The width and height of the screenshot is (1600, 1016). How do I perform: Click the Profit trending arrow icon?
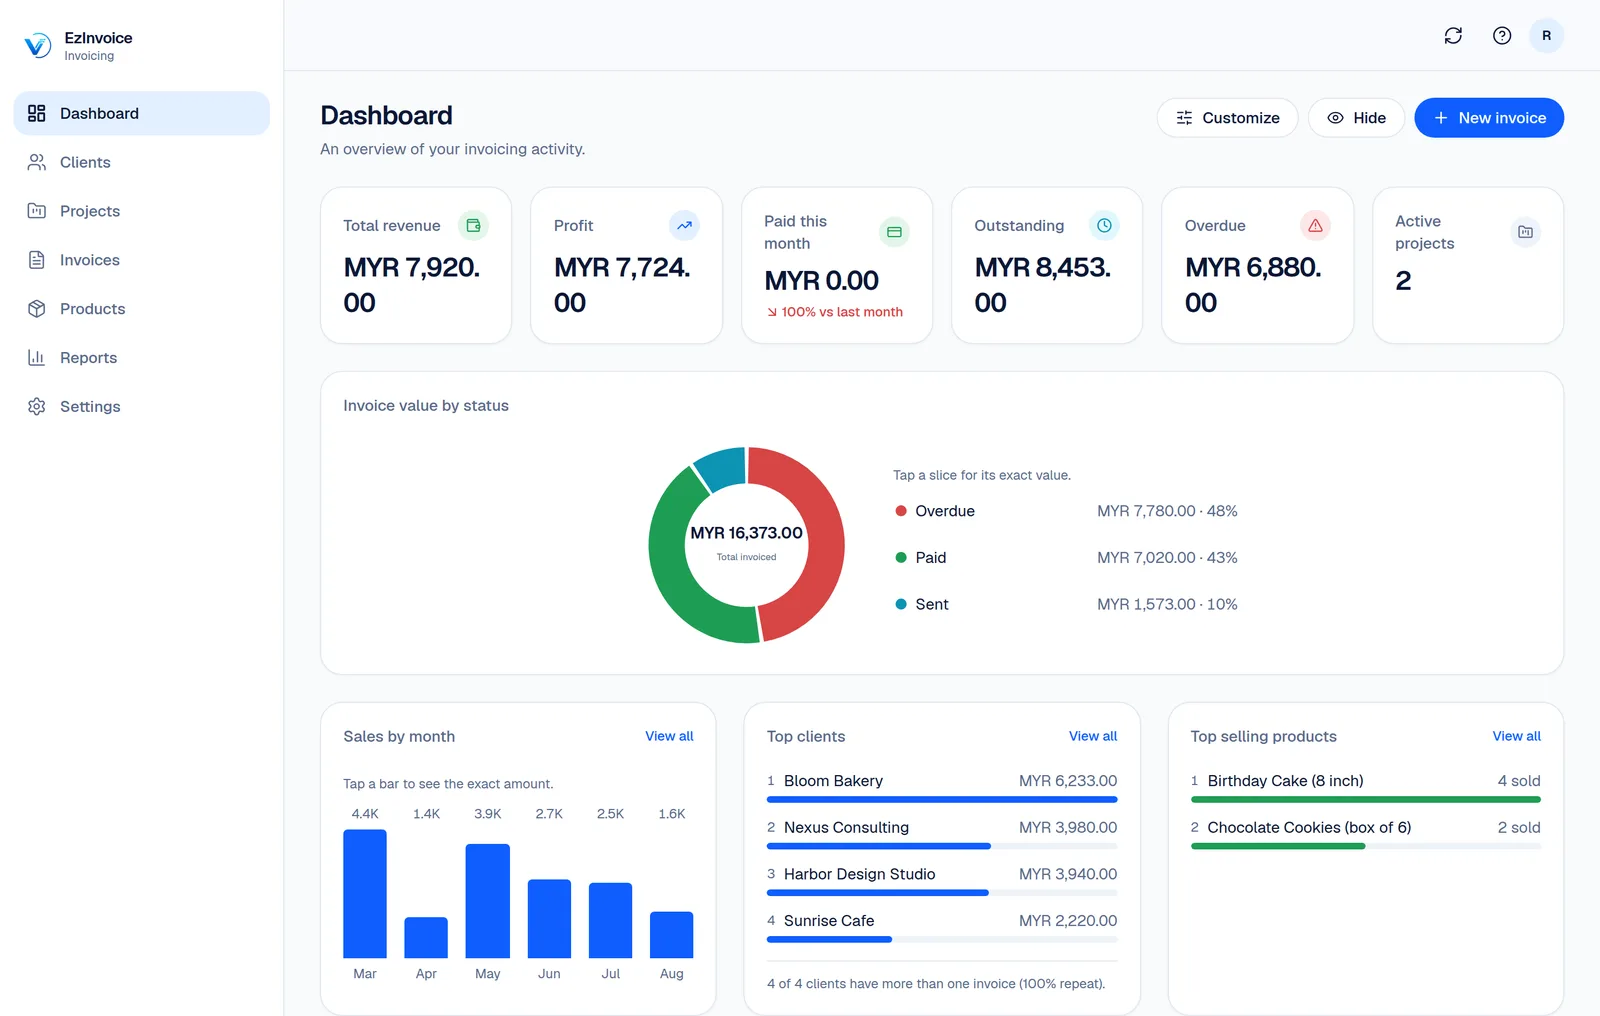point(684,226)
